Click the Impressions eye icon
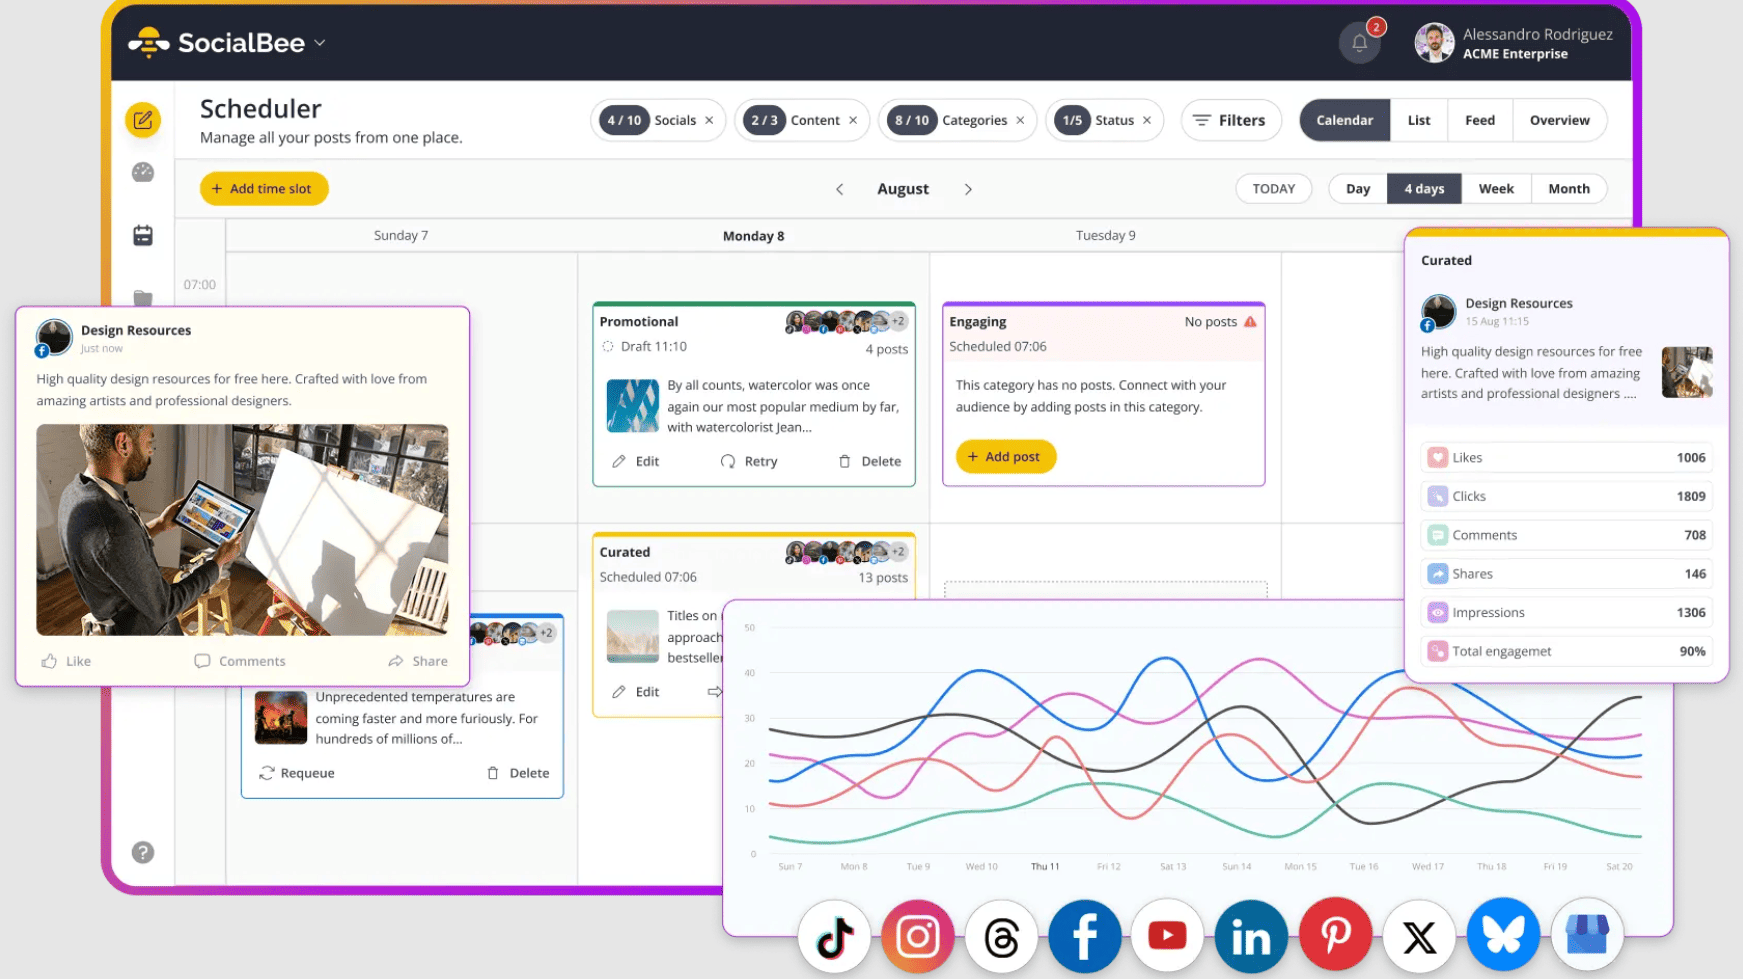The height and width of the screenshot is (979, 1743). click(1437, 613)
